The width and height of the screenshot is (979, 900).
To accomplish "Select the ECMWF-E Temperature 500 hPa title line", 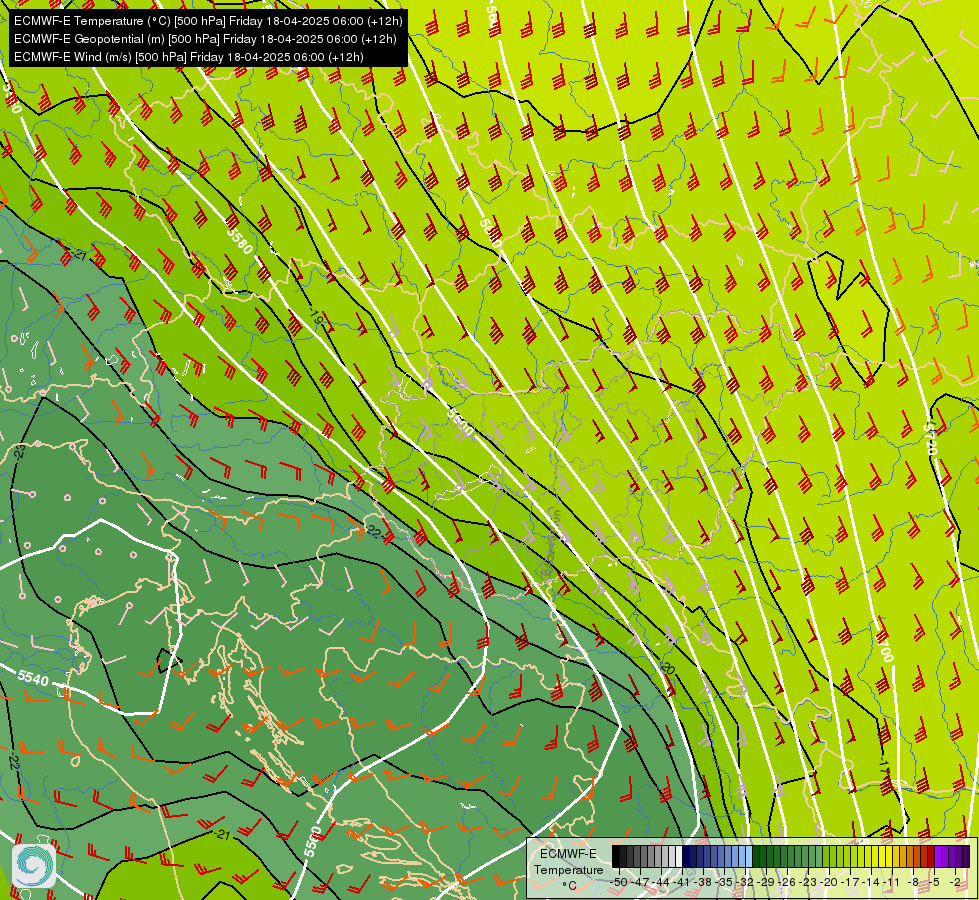I will pyautogui.click(x=208, y=21).
